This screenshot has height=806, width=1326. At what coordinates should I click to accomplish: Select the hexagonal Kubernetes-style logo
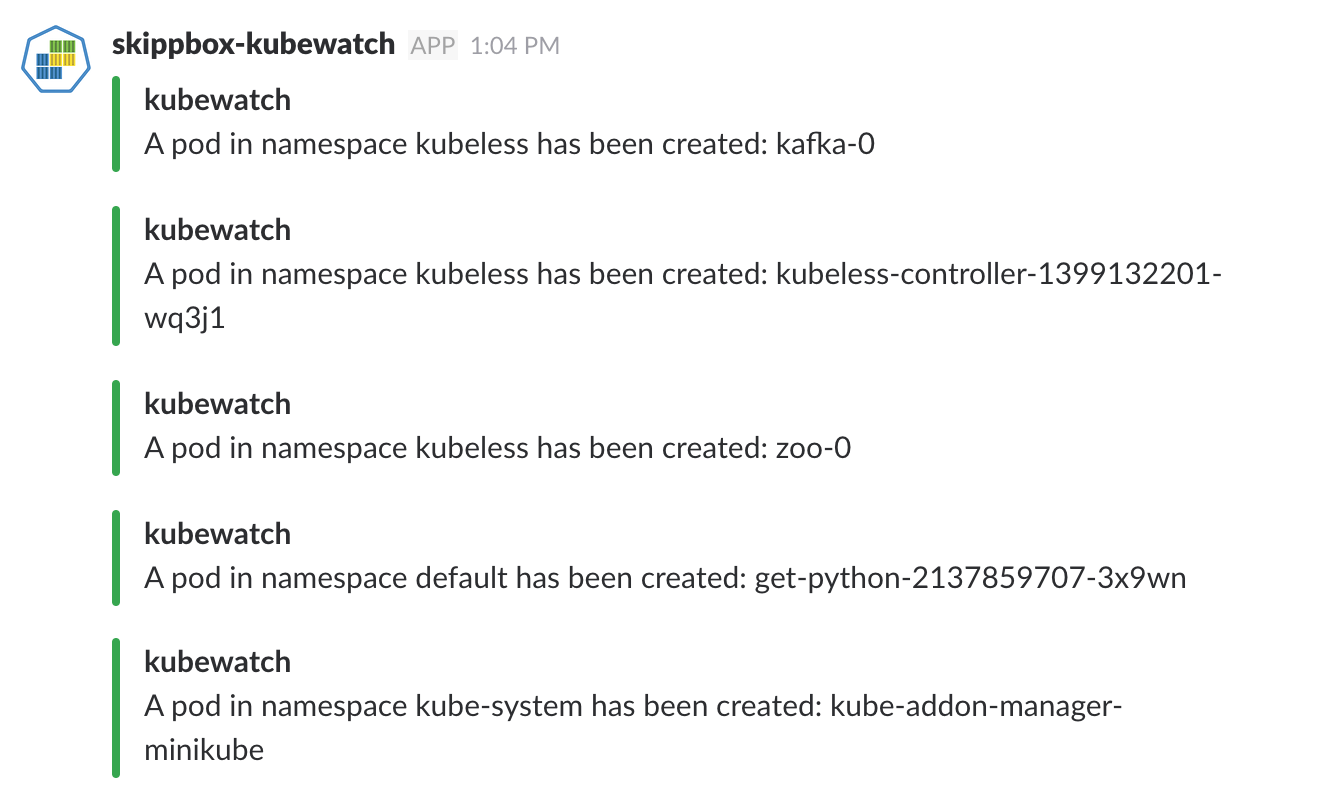tap(55, 59)
